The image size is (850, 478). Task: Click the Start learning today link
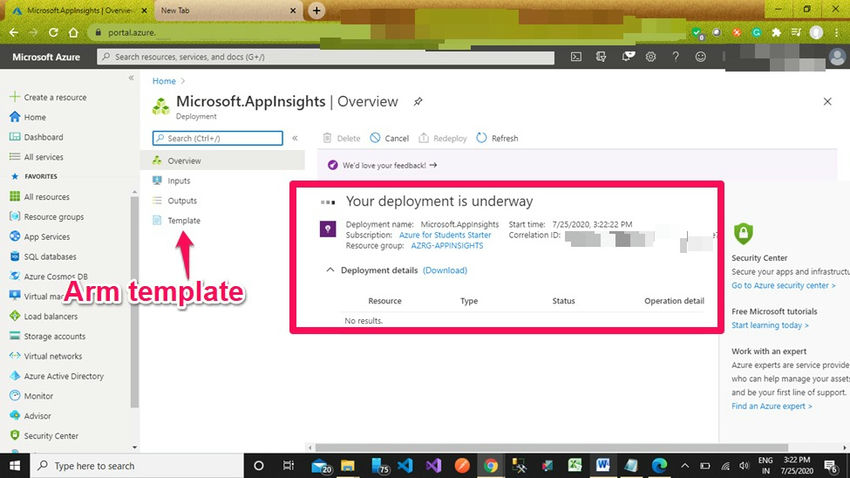pyautogui.click(x=770, y=325)
